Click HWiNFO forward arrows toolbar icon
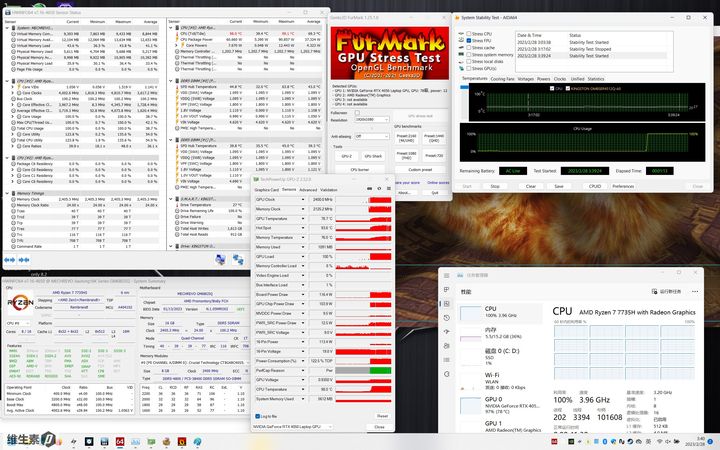 pyautogui.click(x=24, y=260)
